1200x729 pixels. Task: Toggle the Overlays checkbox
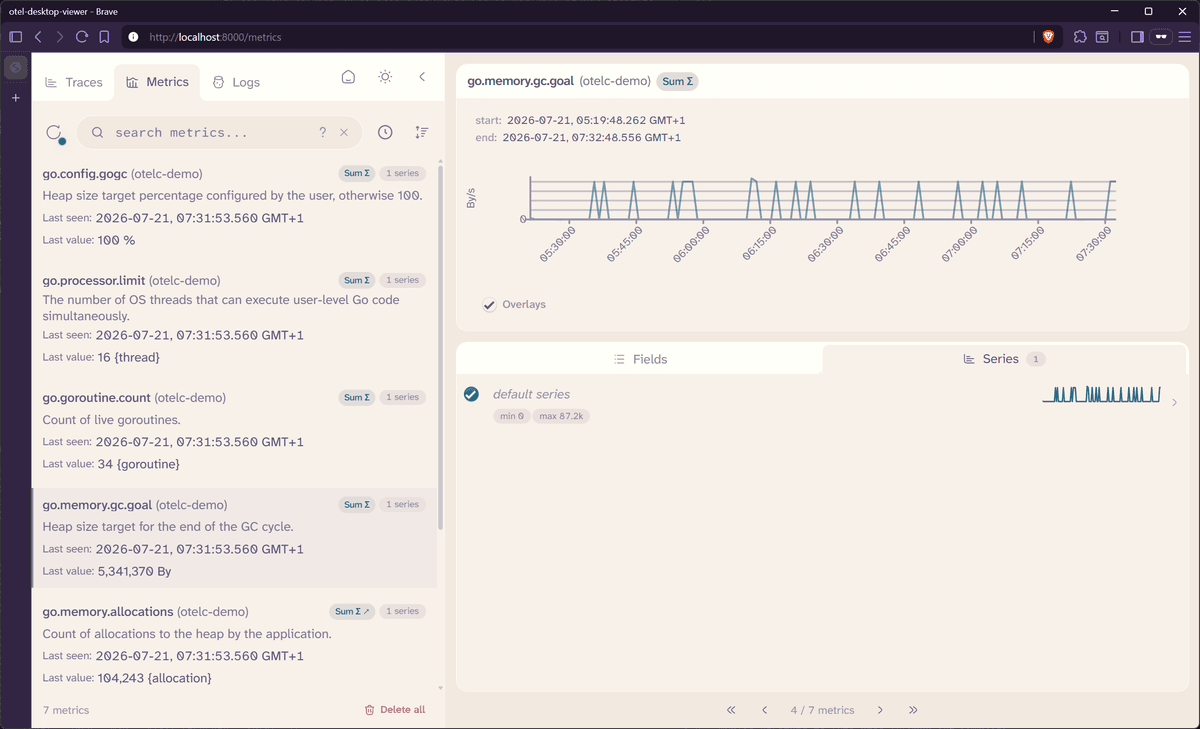click(489, 304)
